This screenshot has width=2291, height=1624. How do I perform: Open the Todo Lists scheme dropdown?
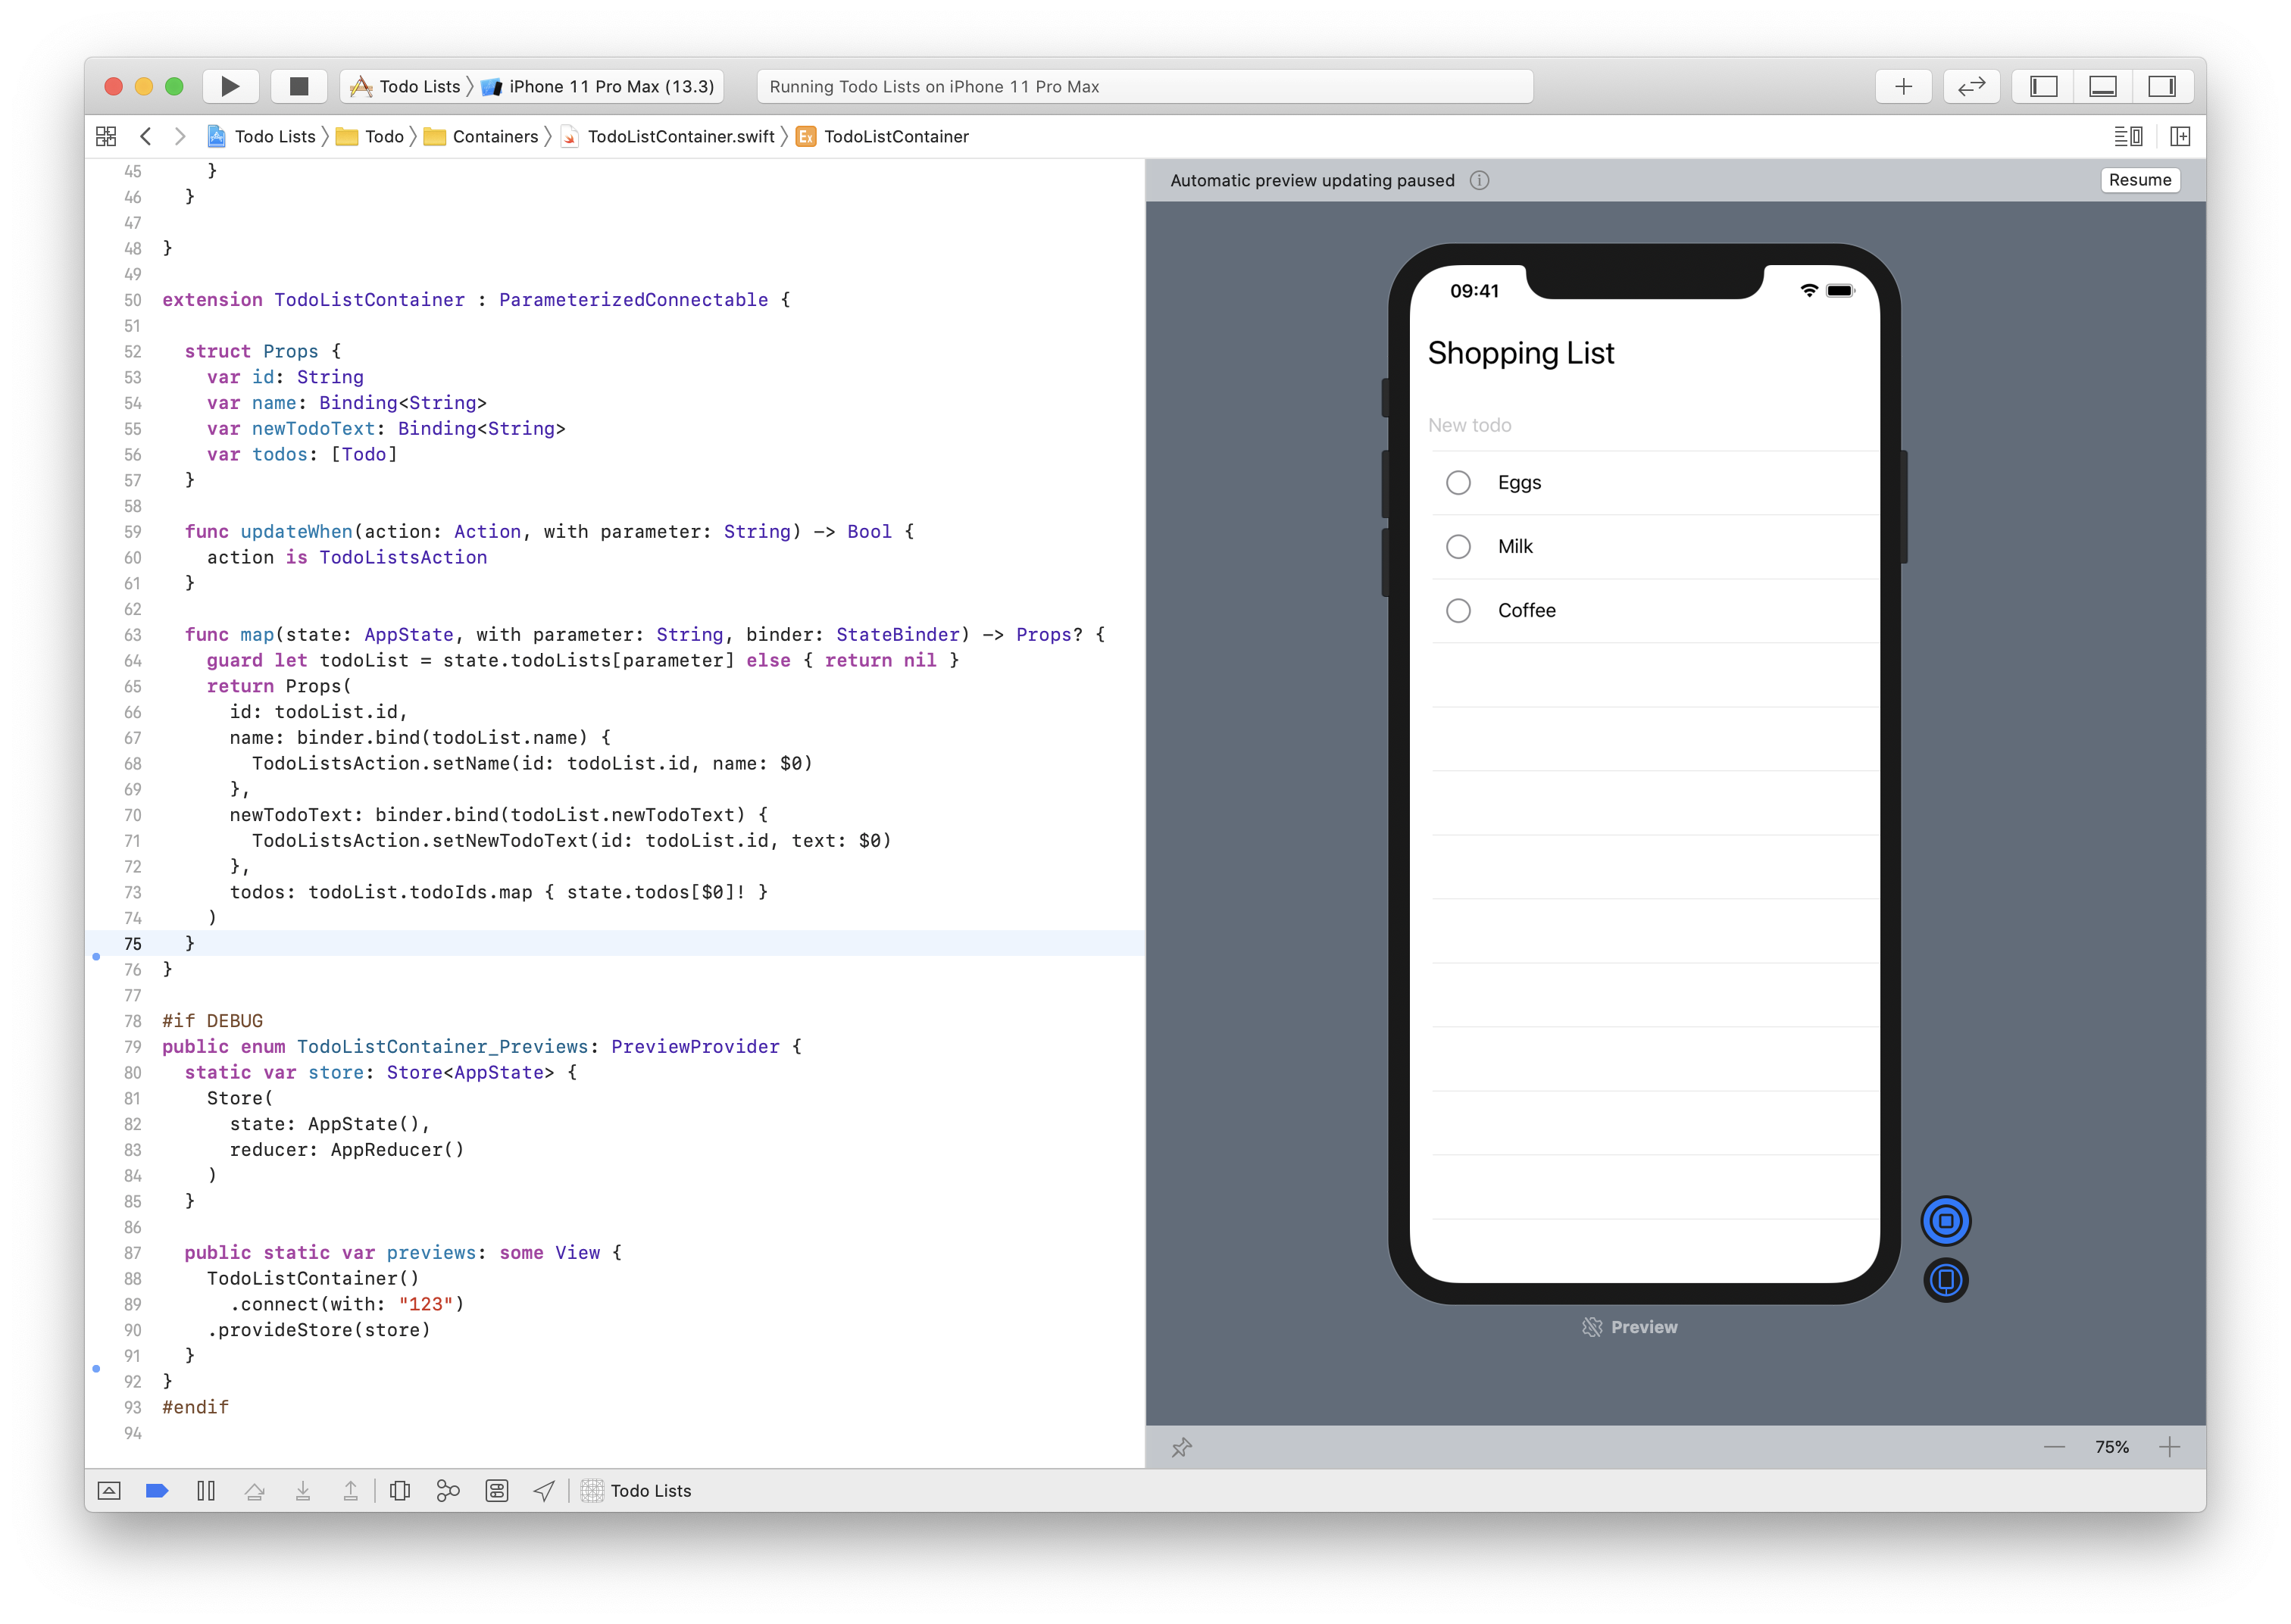(418, 86)
